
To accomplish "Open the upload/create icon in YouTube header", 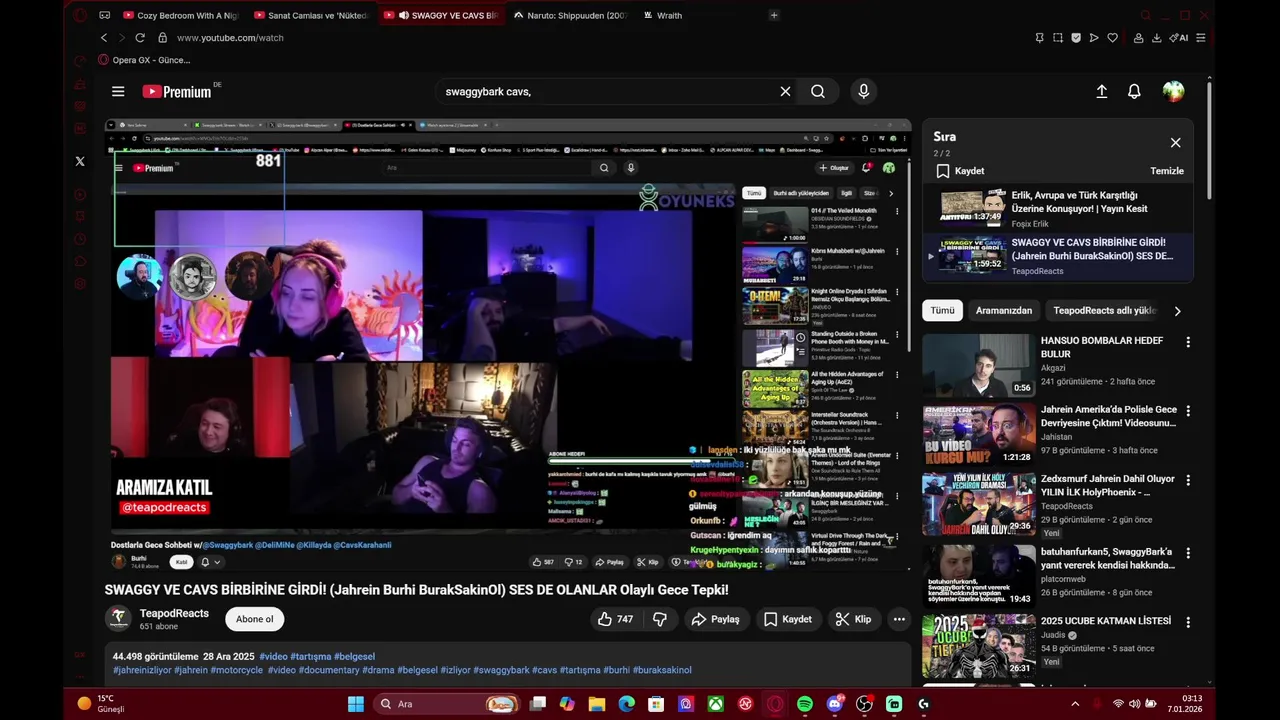I will tap(1101, 91).
